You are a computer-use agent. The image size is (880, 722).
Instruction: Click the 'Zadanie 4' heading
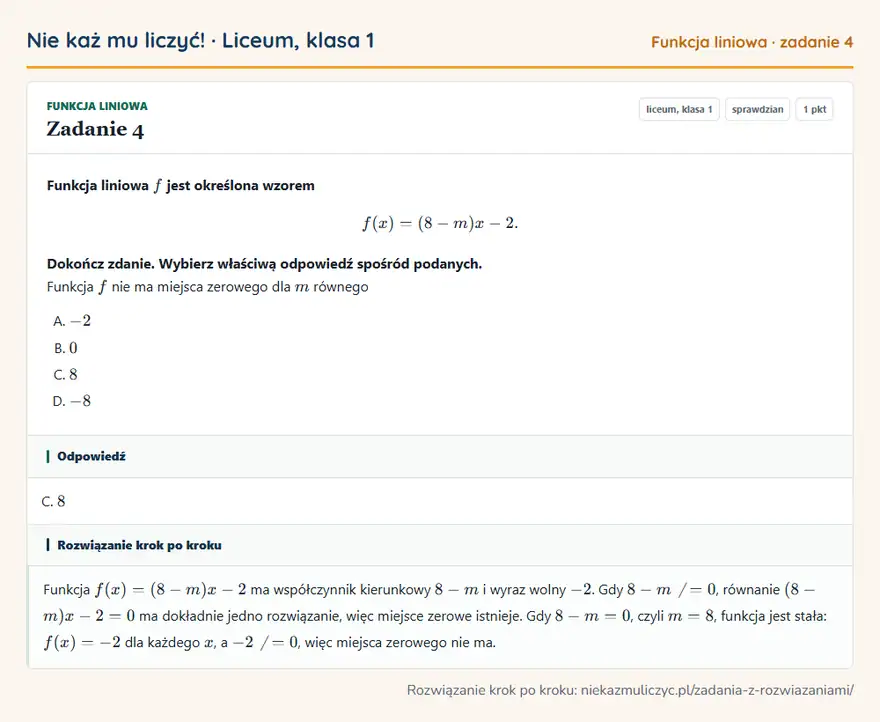(x=95, y=129)
